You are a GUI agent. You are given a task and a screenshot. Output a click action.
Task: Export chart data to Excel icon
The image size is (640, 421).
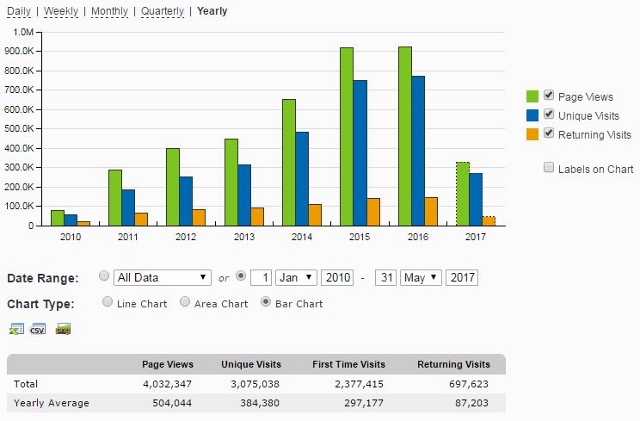click(16, 329)
